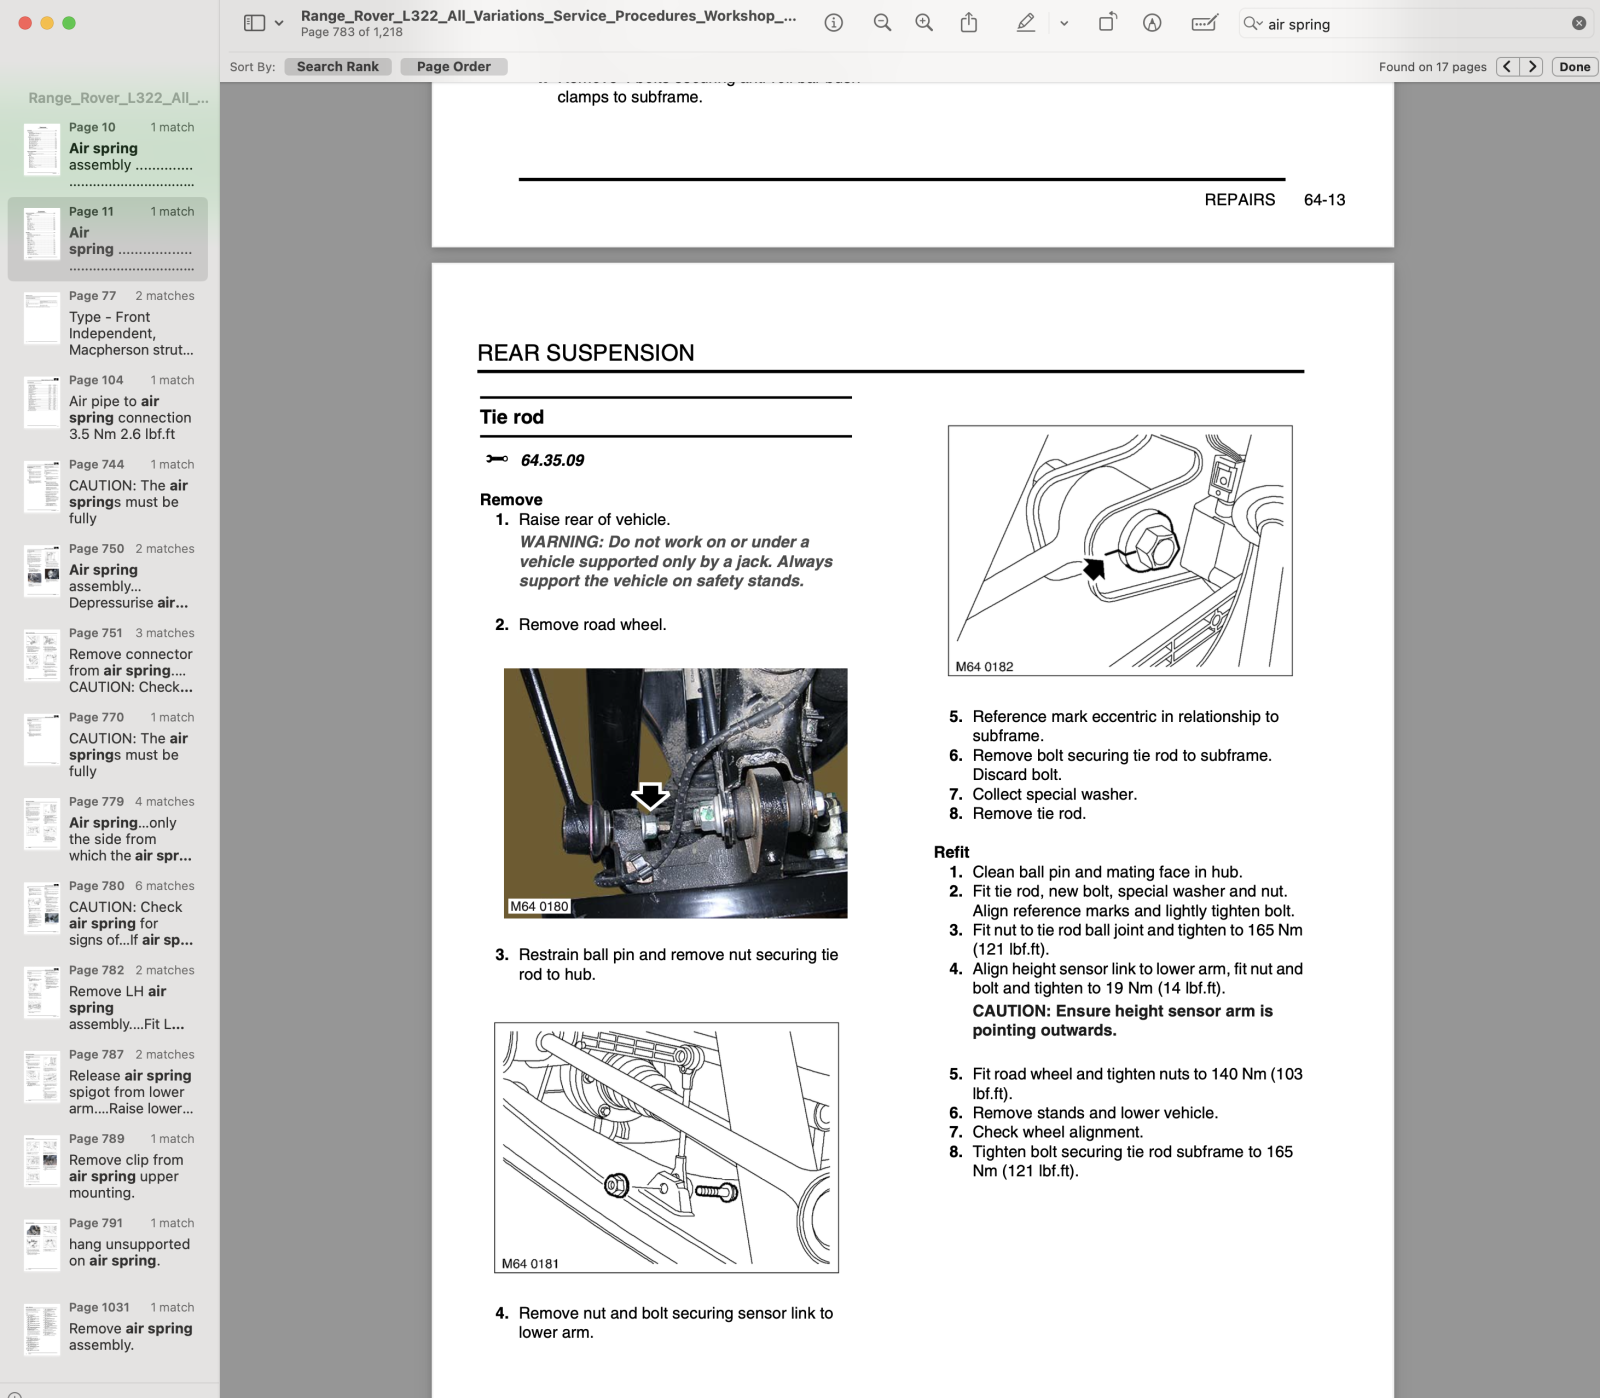
Task: Click the document title in toolbar
Action: pyautogui.click(x=548, y=16)
